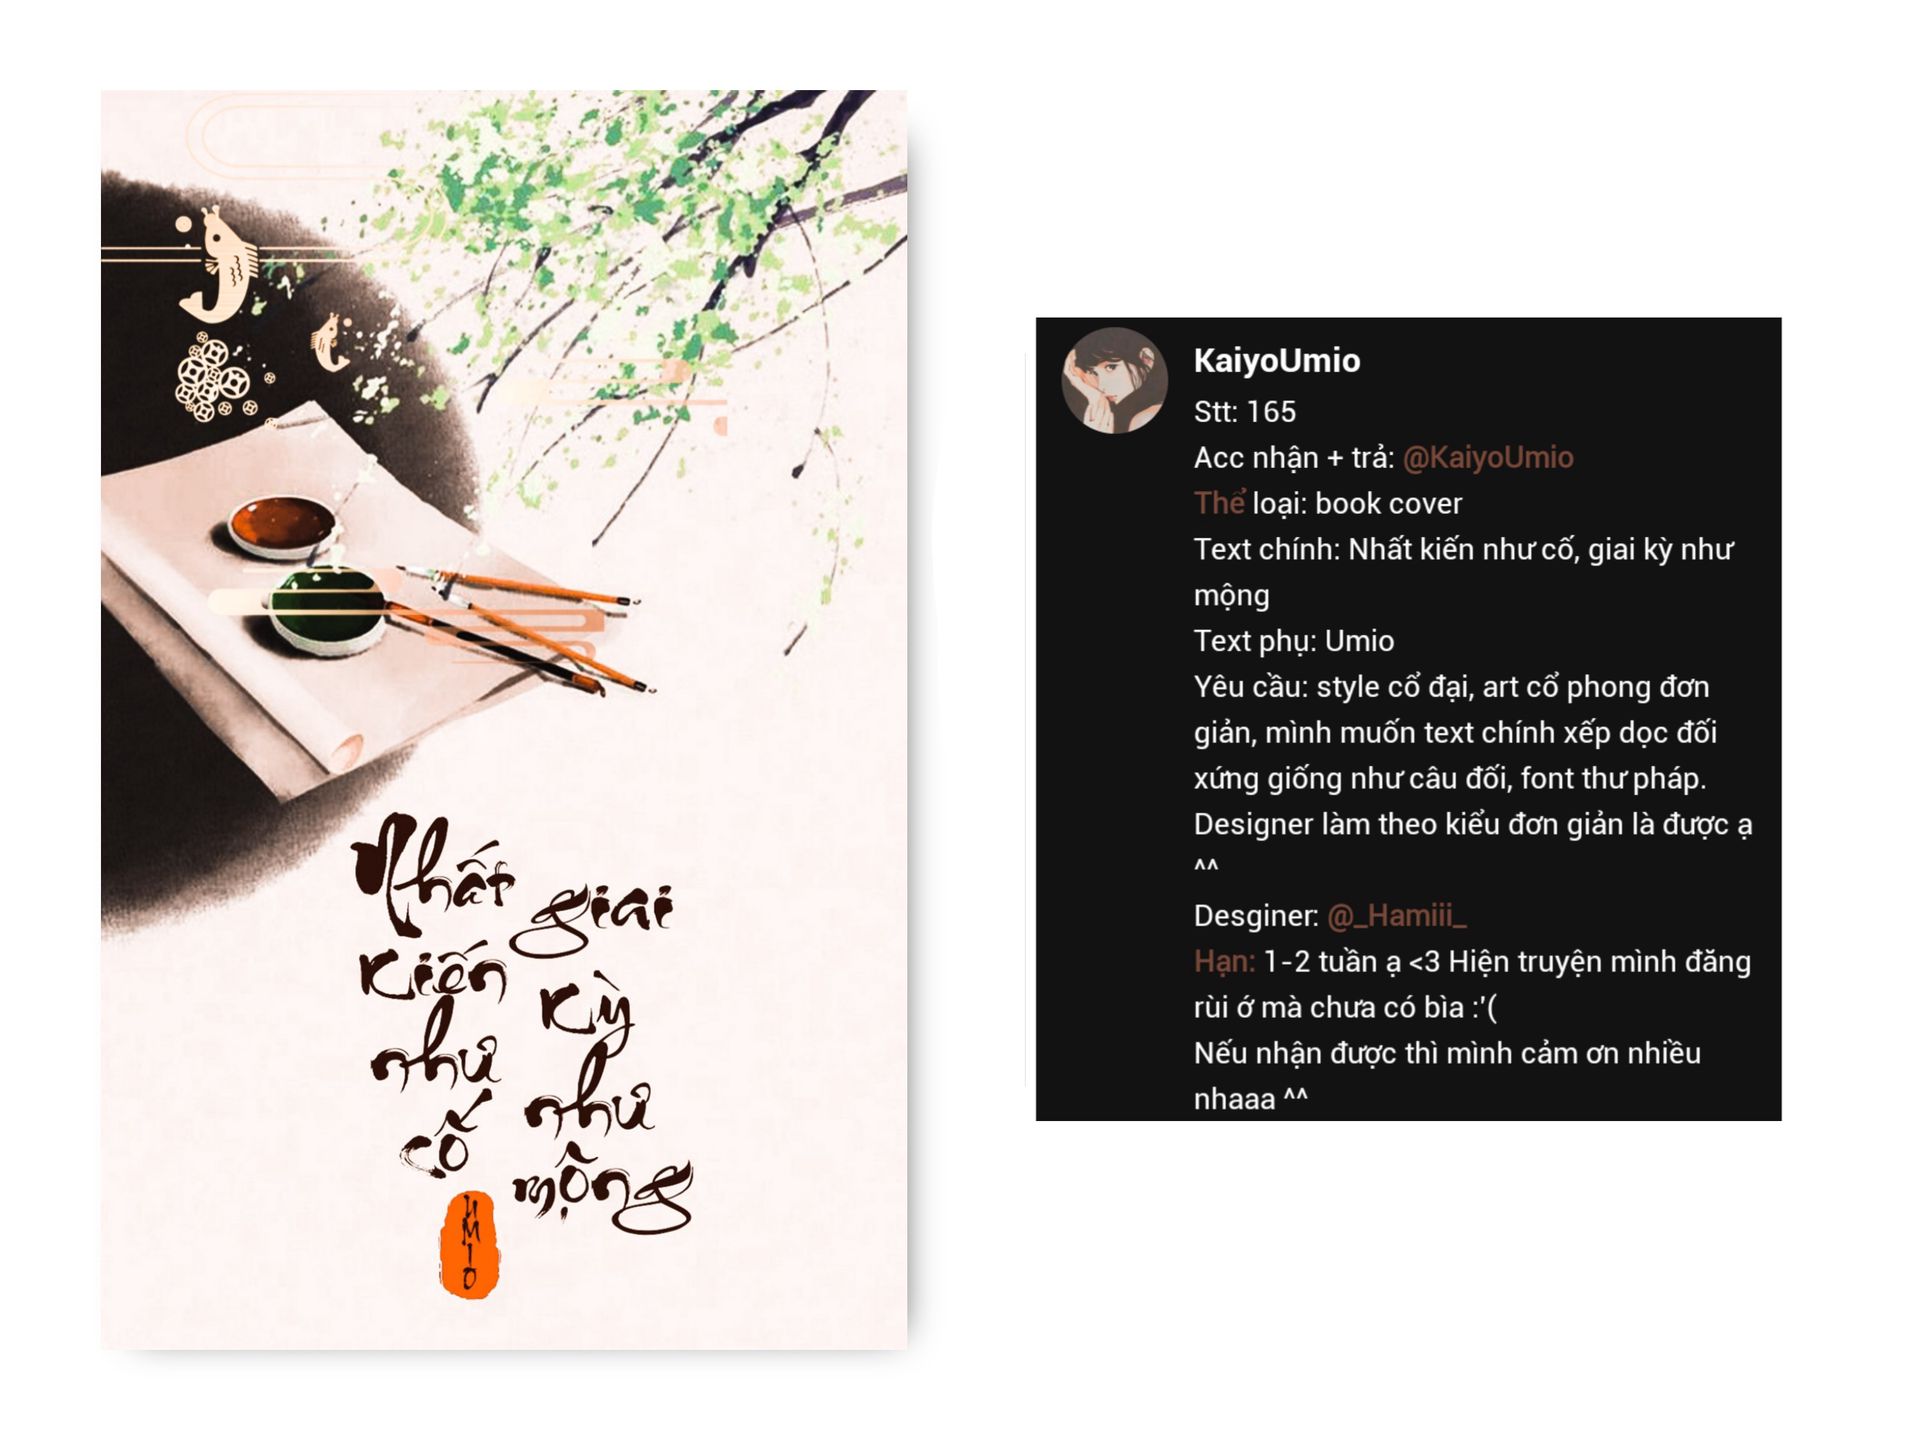The height and width of the screenshot is (1440, 1920).
Task: Click the orange Umio seal stamp
Action: click(x=470, y=1244)
